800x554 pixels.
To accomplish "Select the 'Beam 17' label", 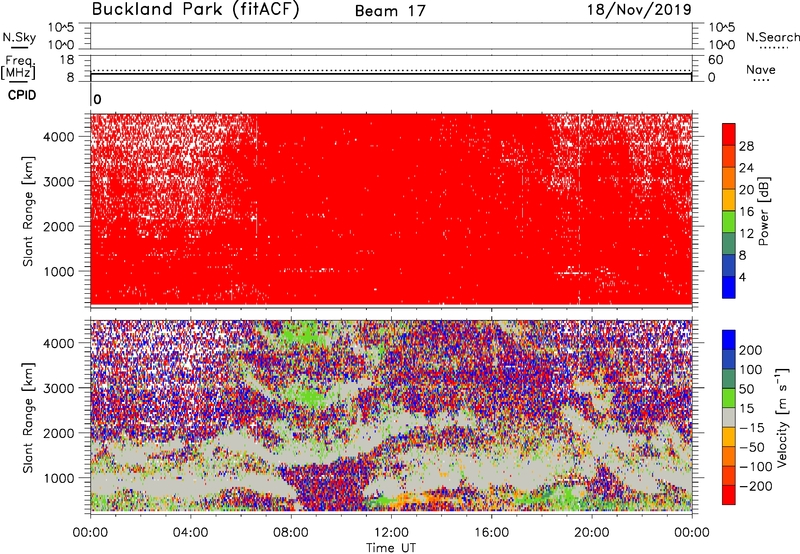I will 390,11.
